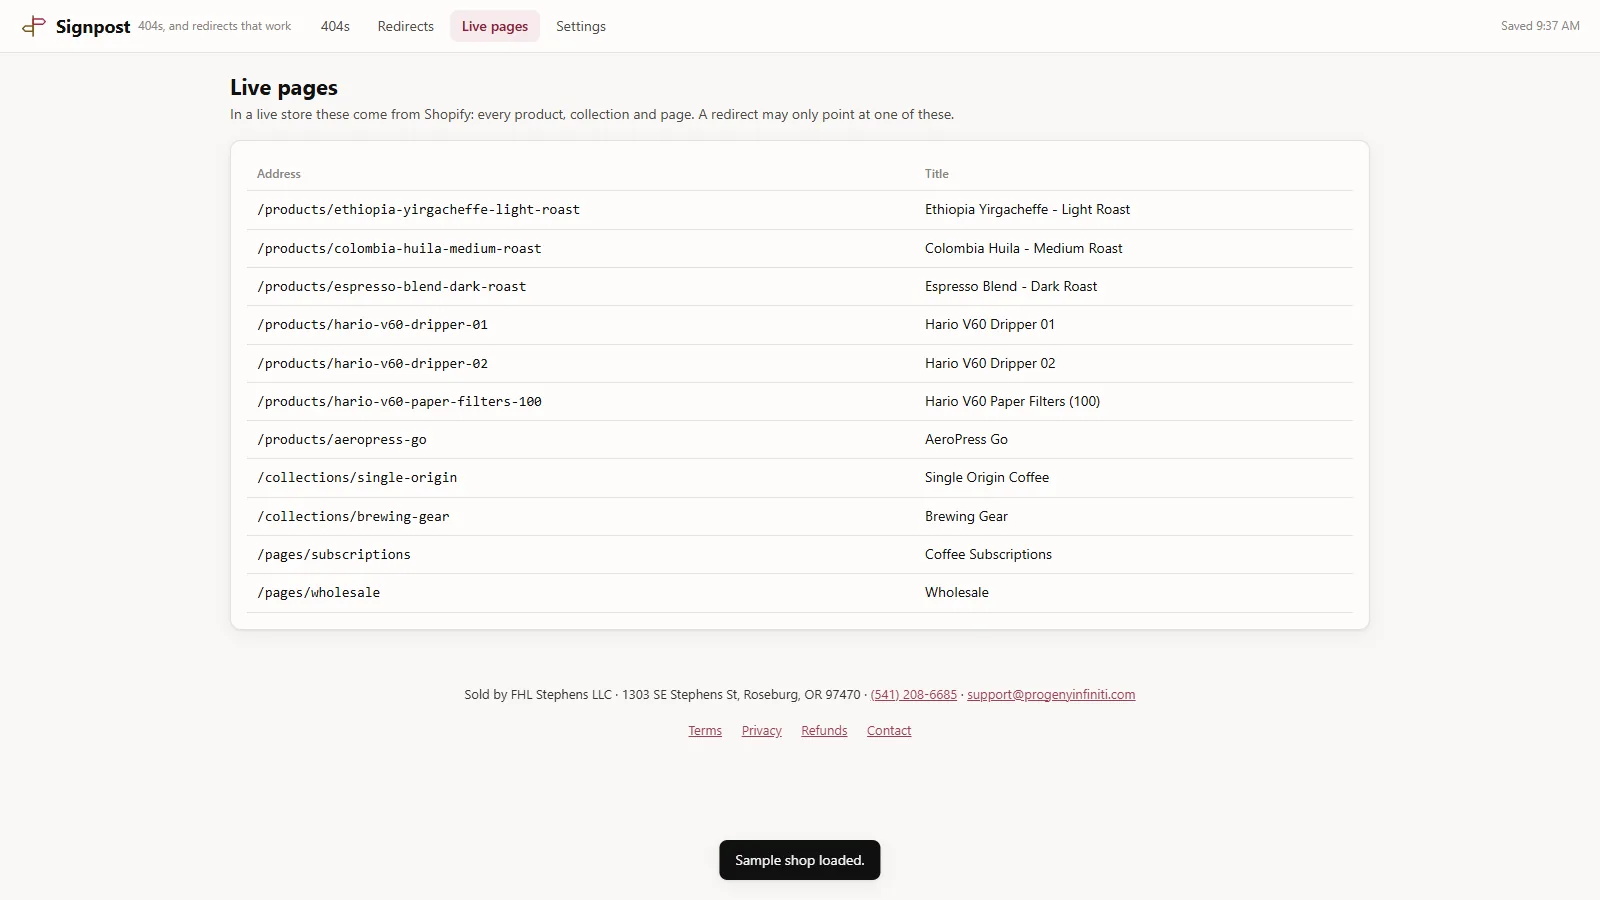This screenshot has height=900, width=1600.
Task: Email support@progenyinfiniti.com link
Action: (x=1051, y=695)
